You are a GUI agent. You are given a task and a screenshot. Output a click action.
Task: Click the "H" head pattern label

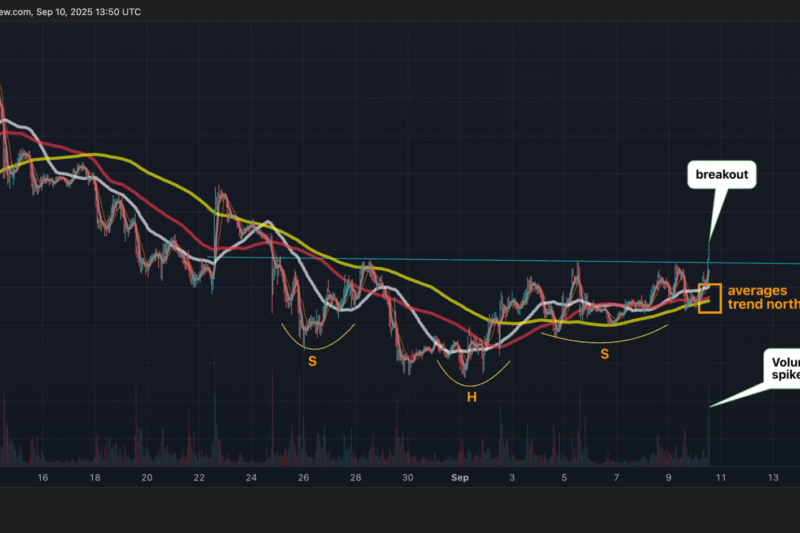470,397
